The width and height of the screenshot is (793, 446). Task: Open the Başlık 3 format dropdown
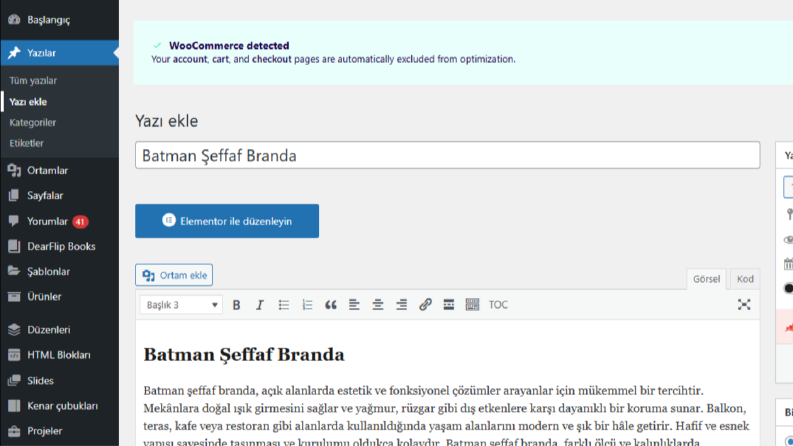(181, 305)
